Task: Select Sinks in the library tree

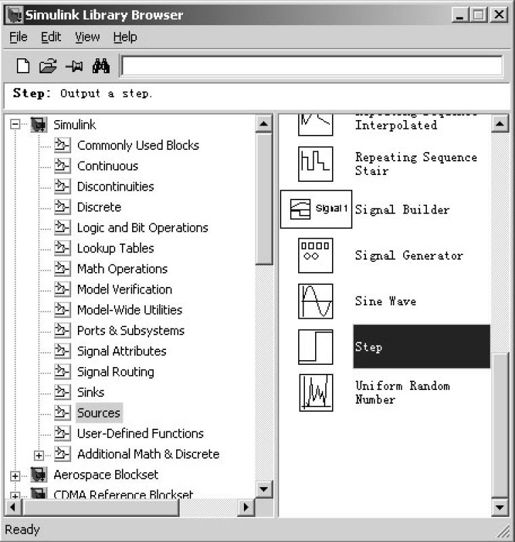Action: 91,392
